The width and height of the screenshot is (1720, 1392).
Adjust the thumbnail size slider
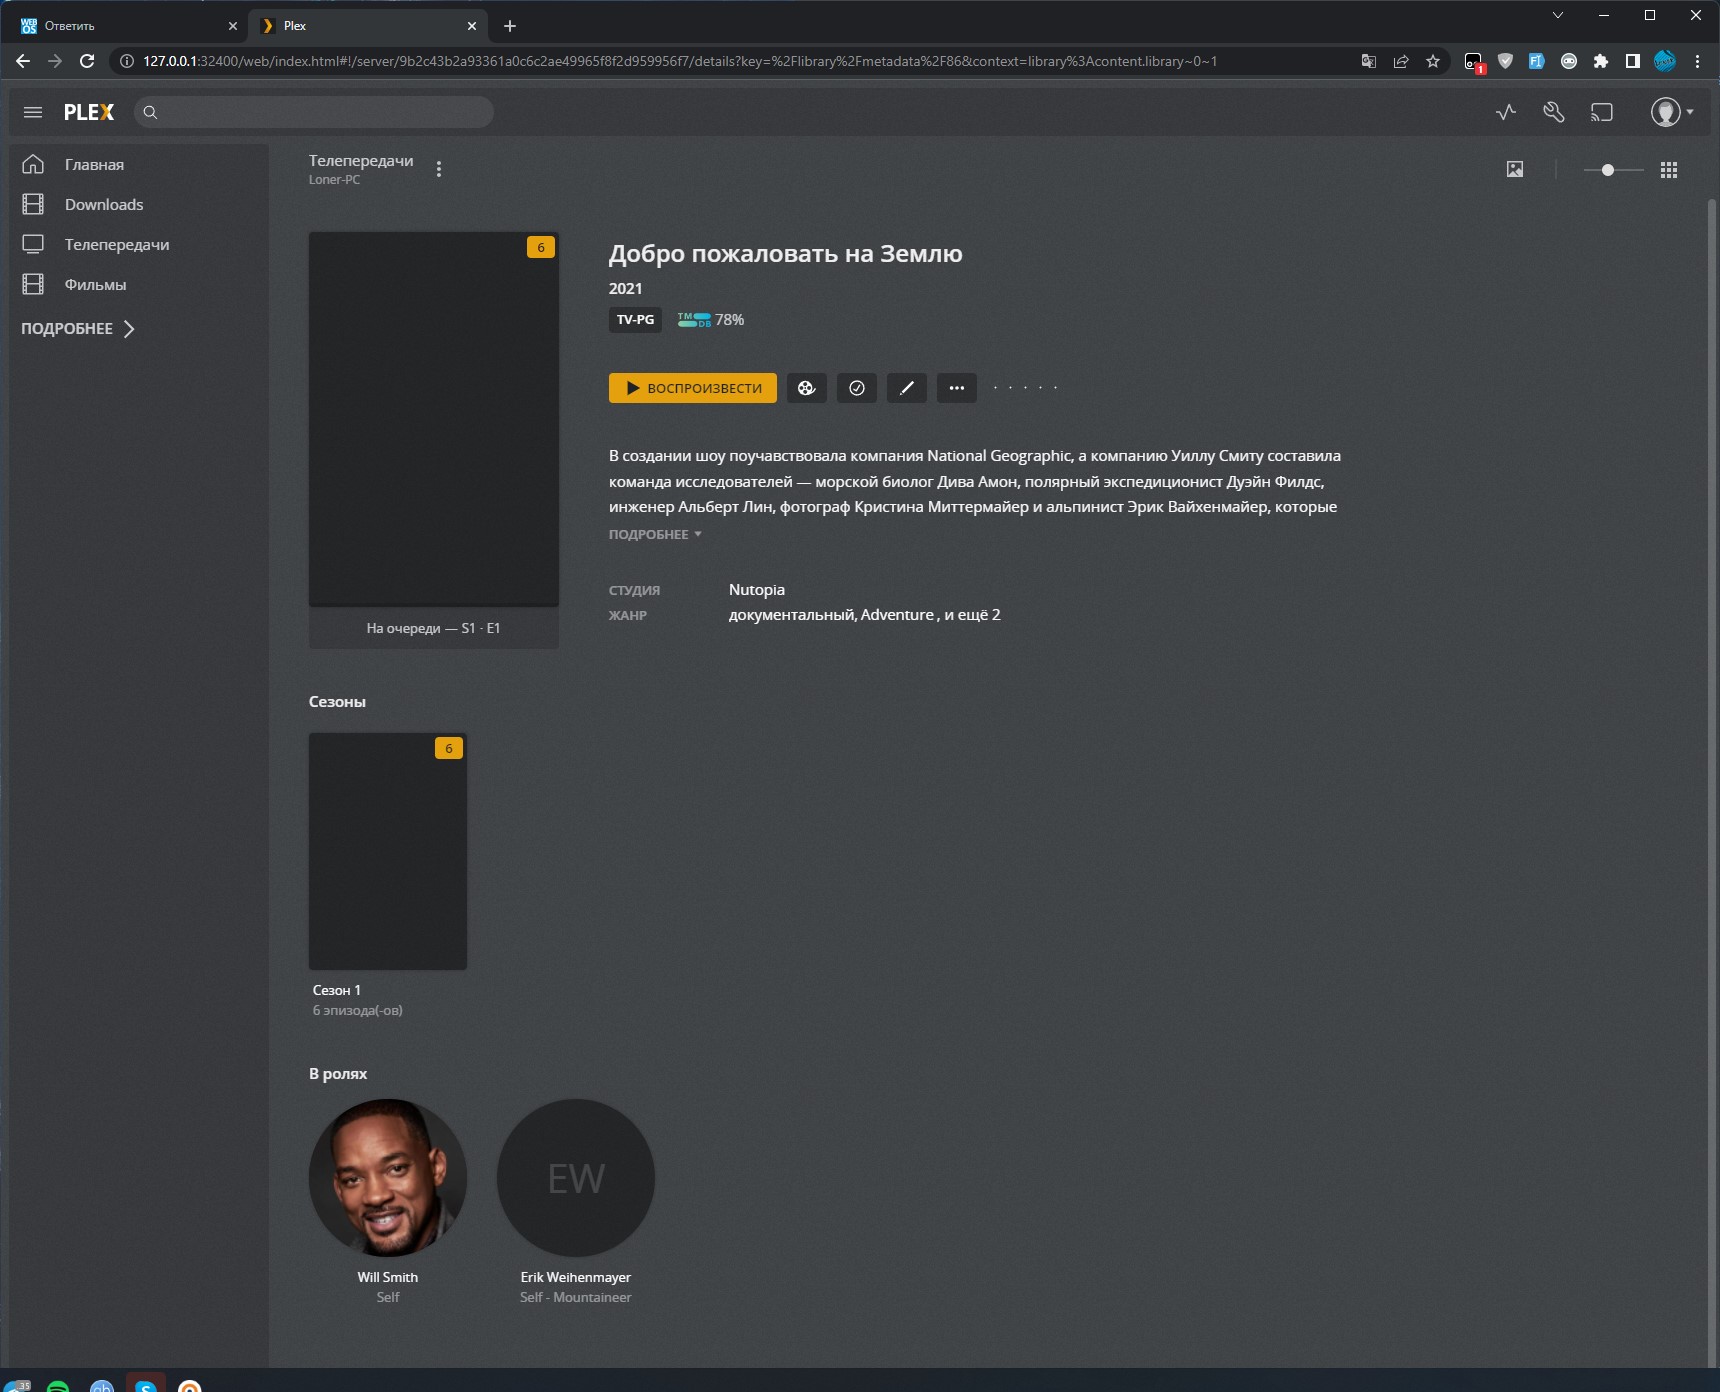coord(1608,170)
